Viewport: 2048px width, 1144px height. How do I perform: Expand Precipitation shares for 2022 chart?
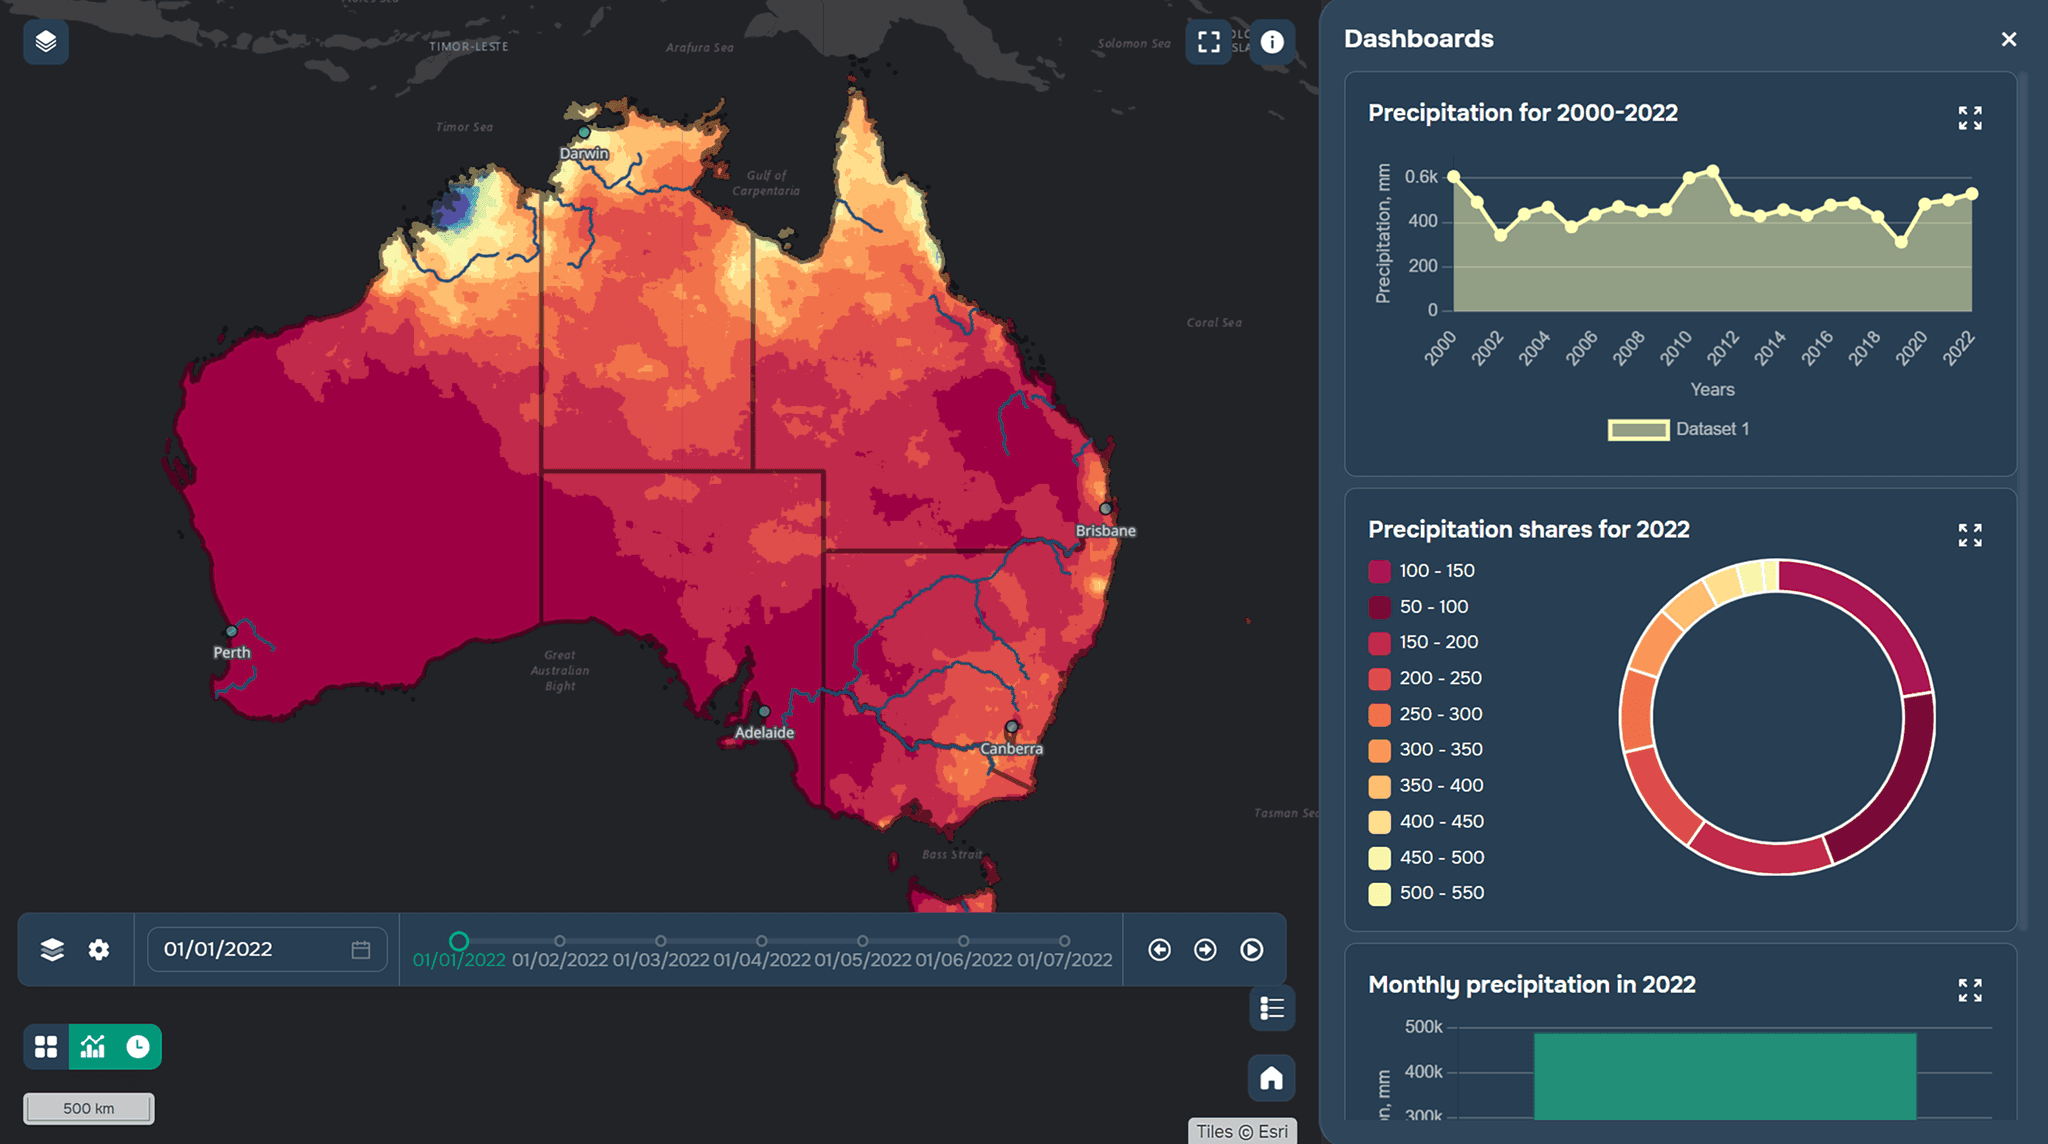point(1970,535)
